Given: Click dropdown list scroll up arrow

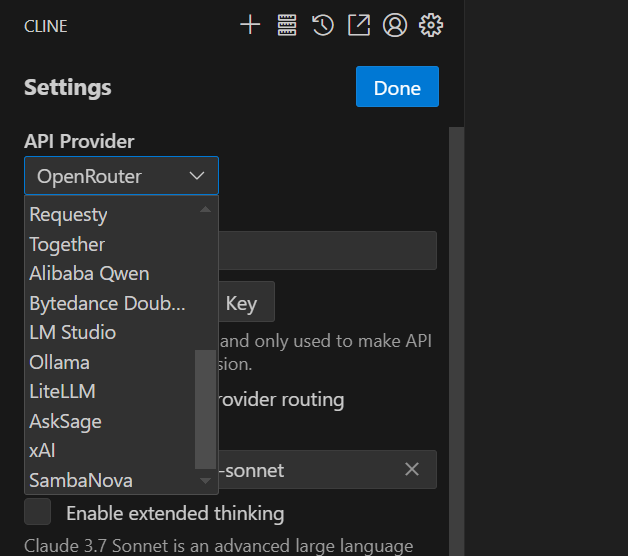Looking at the screenshot, I should coord(205,210).
